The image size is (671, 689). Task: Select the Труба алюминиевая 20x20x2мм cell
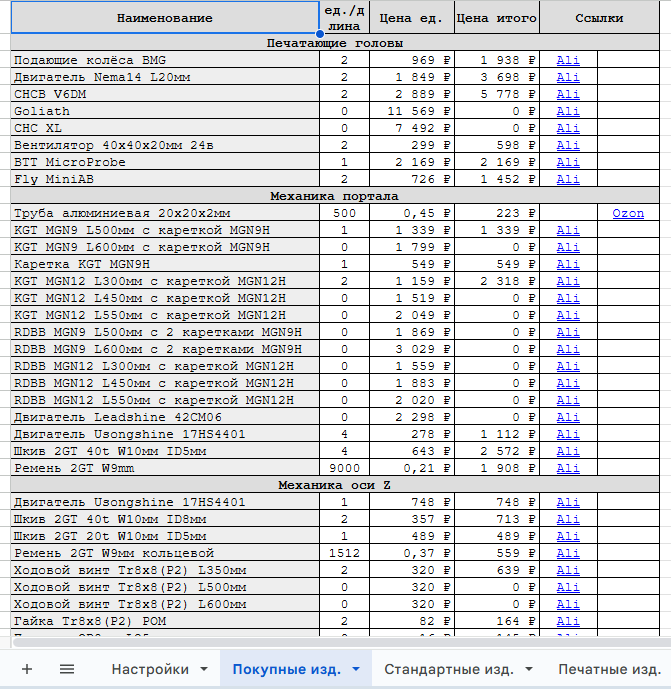[x=165, y=214]
